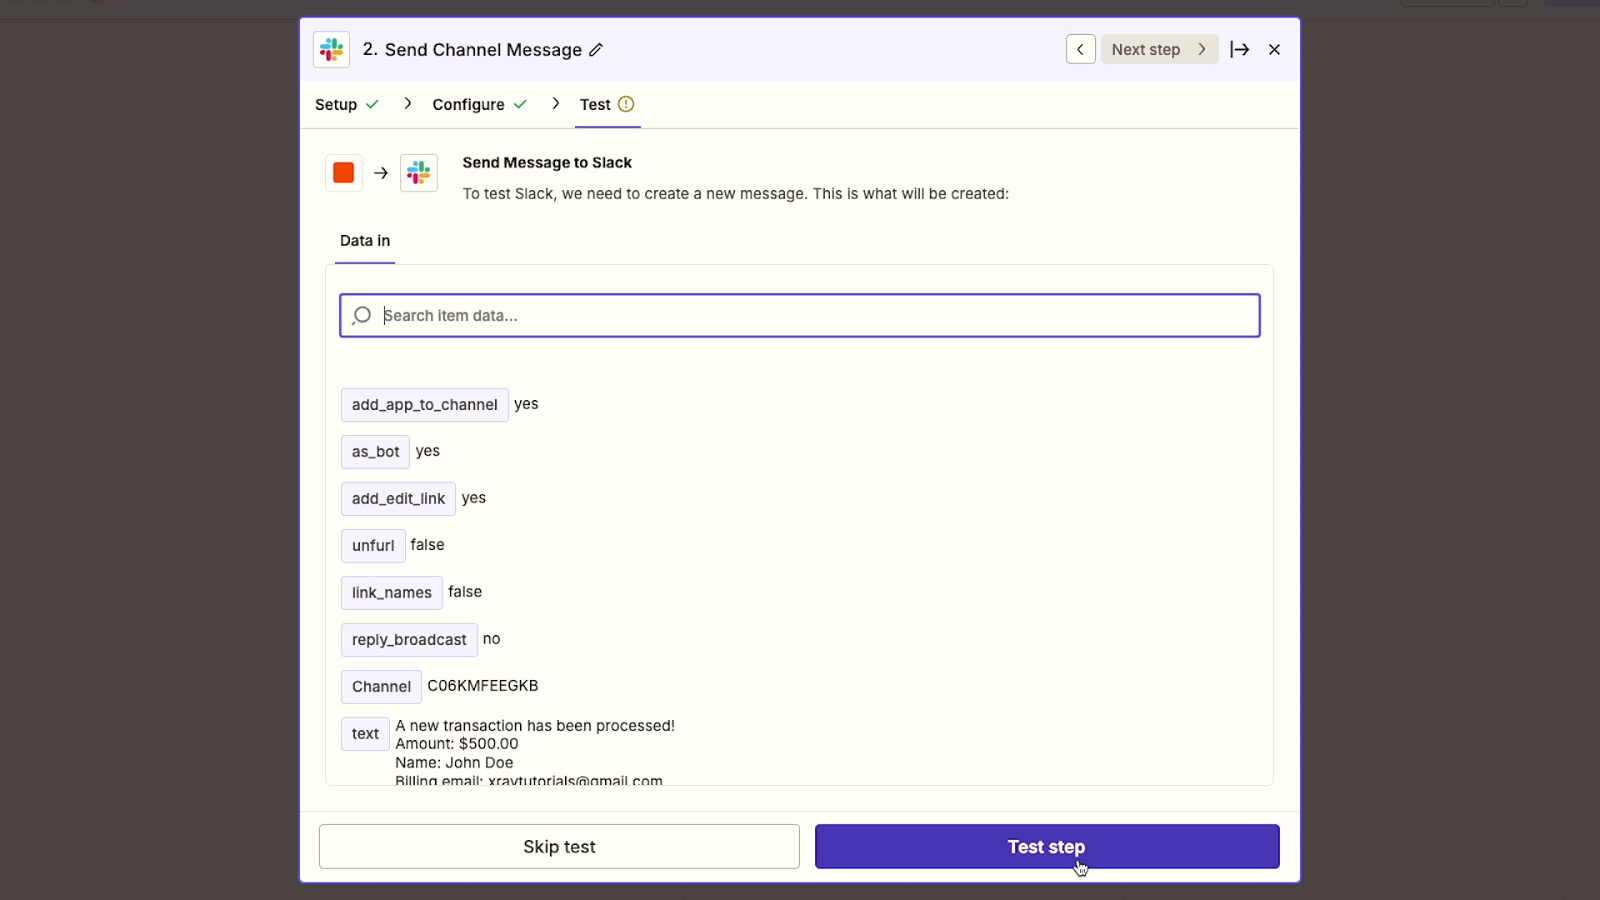Click the unfurl field label
Screen dimensions: 1600x900
click(x=373, y=546)
